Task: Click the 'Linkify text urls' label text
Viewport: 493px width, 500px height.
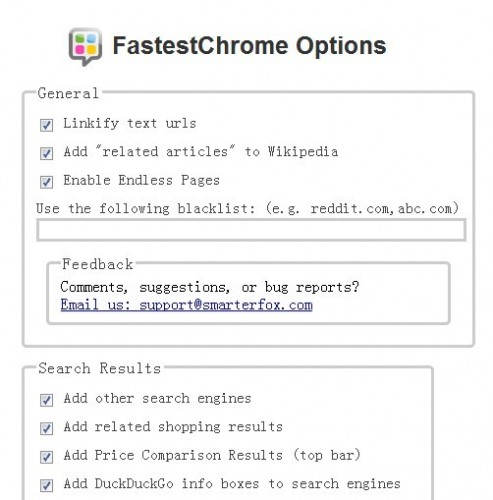Action: coord(130,124)
